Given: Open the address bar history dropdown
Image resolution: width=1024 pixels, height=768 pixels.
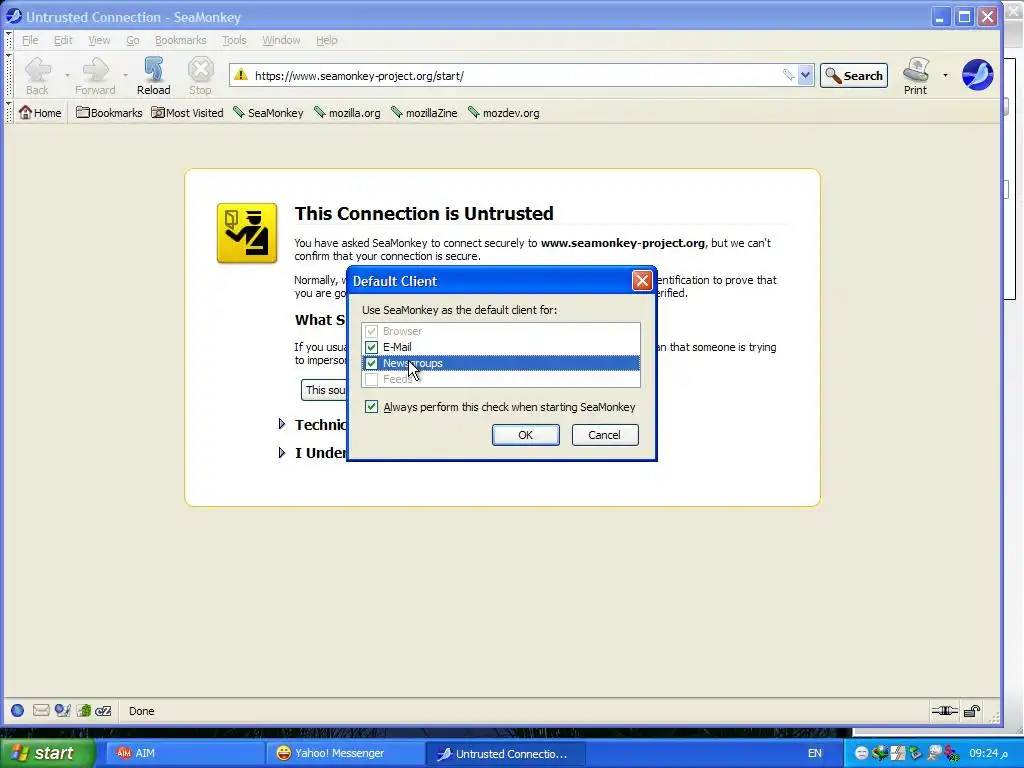Looking at the screenshot, I should pyautogui.click(x=806, y=75).
